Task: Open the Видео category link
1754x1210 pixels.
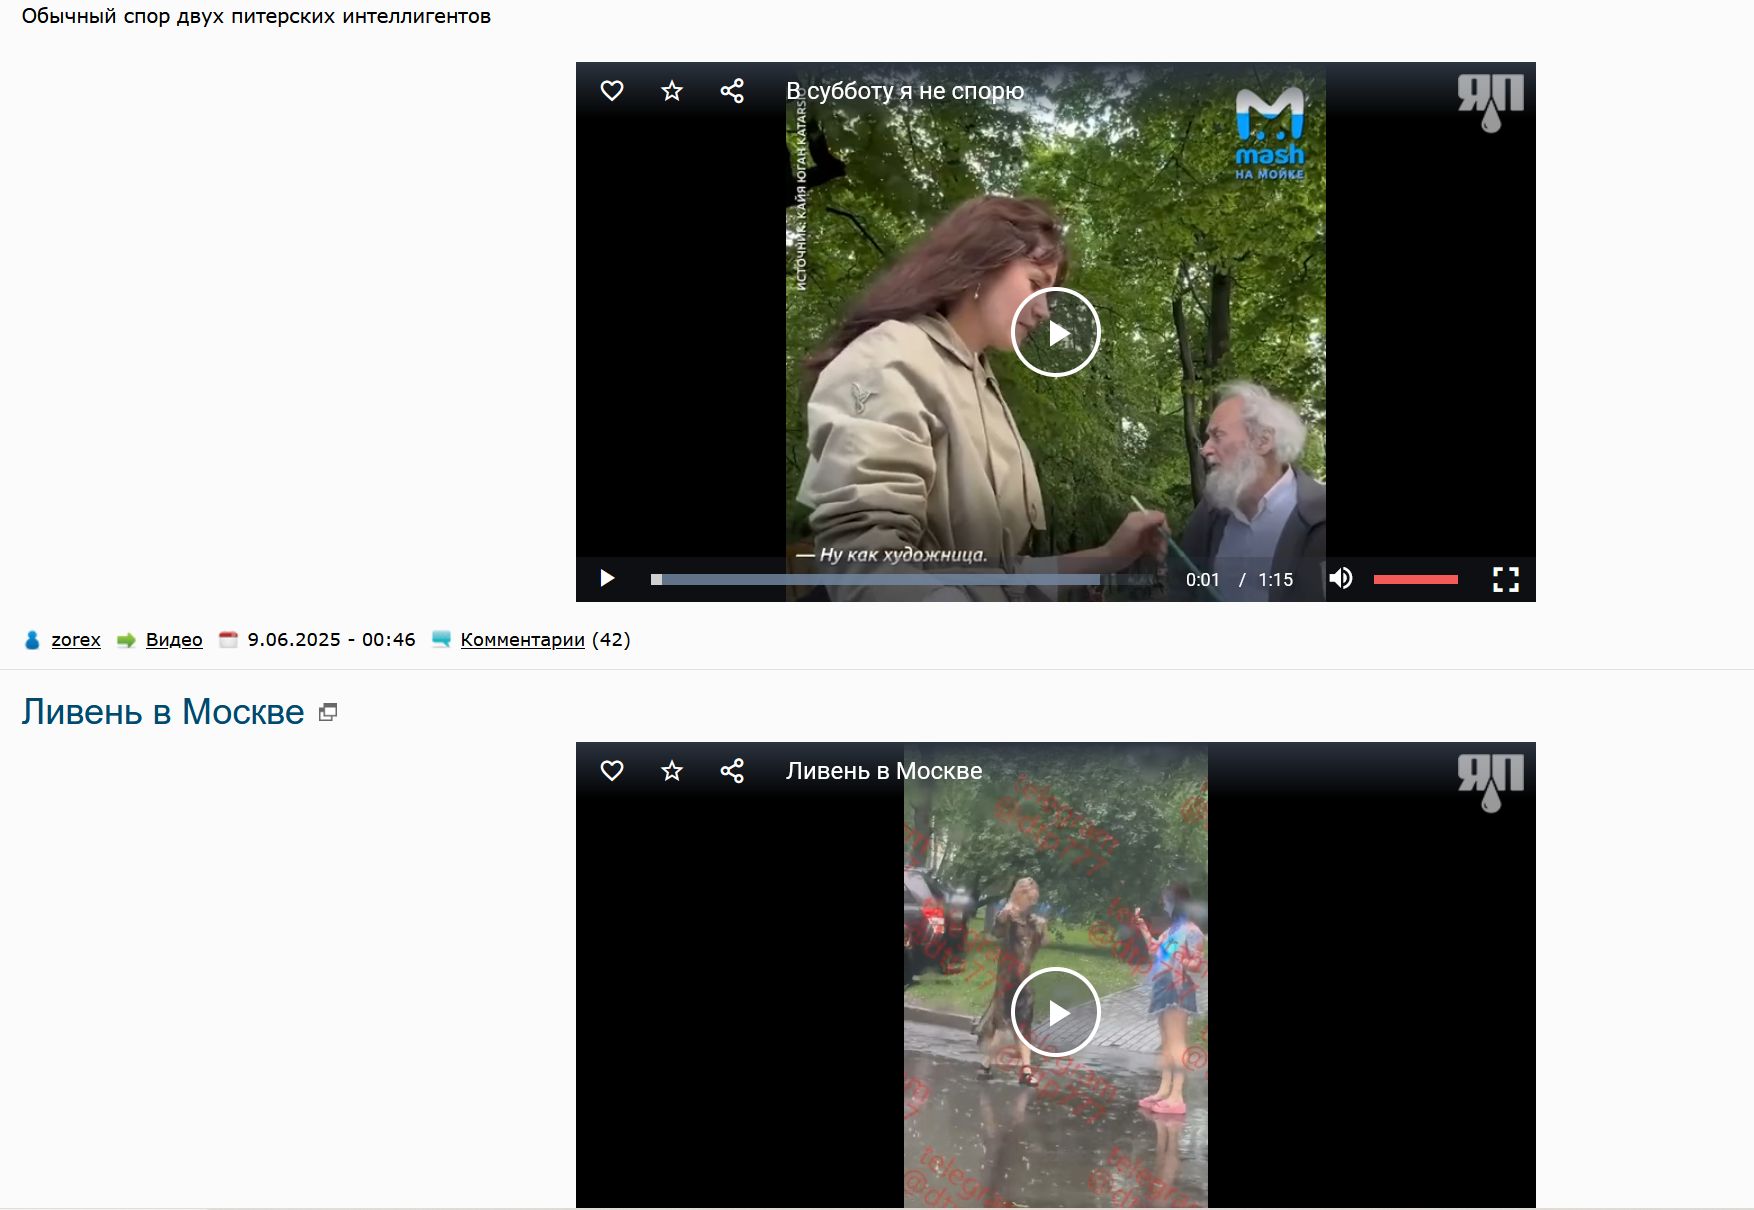Action: pyautogui.click(x=174, y=640)
